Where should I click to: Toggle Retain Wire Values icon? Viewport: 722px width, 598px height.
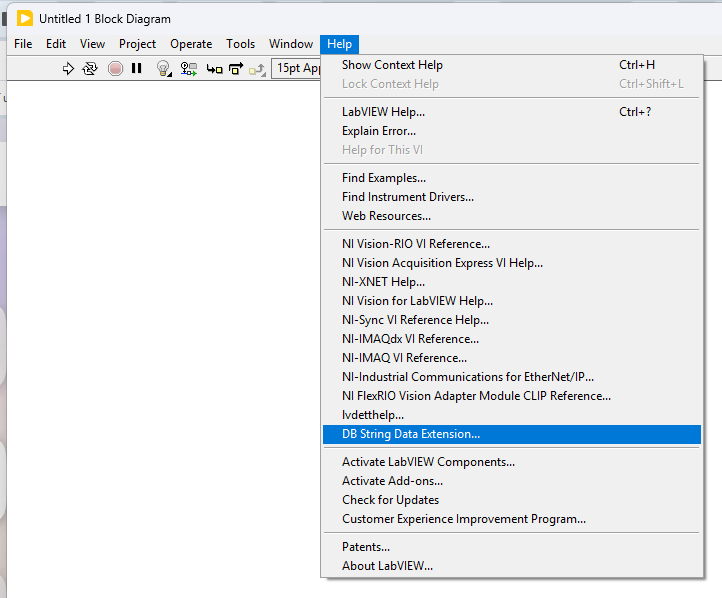[x=188, y=69]
